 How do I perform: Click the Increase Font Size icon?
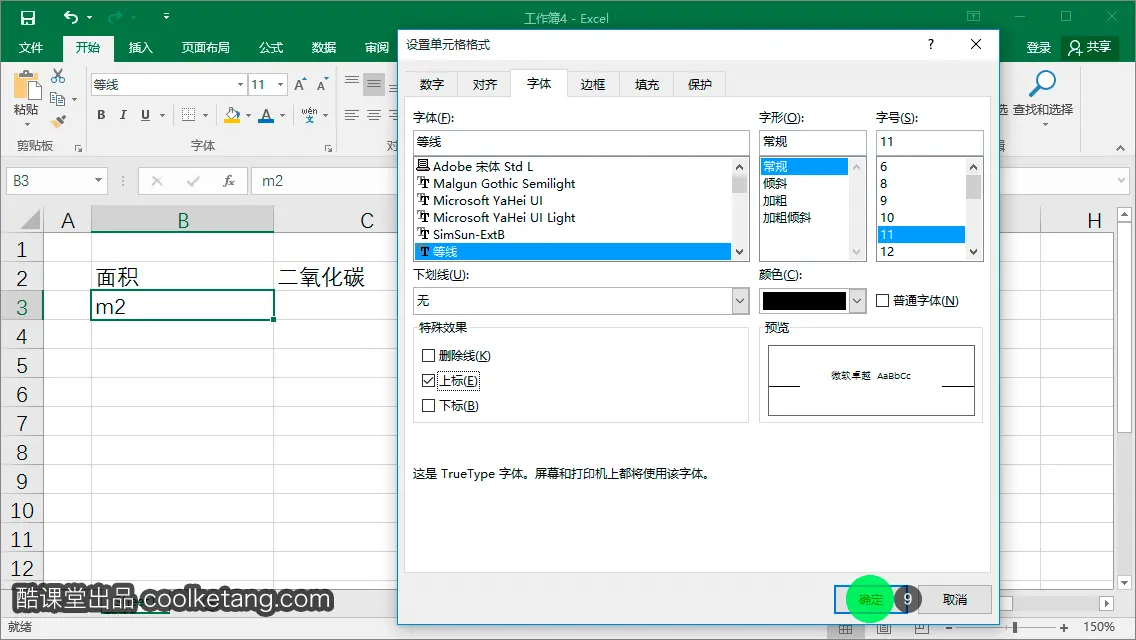(x=300, y=84)
